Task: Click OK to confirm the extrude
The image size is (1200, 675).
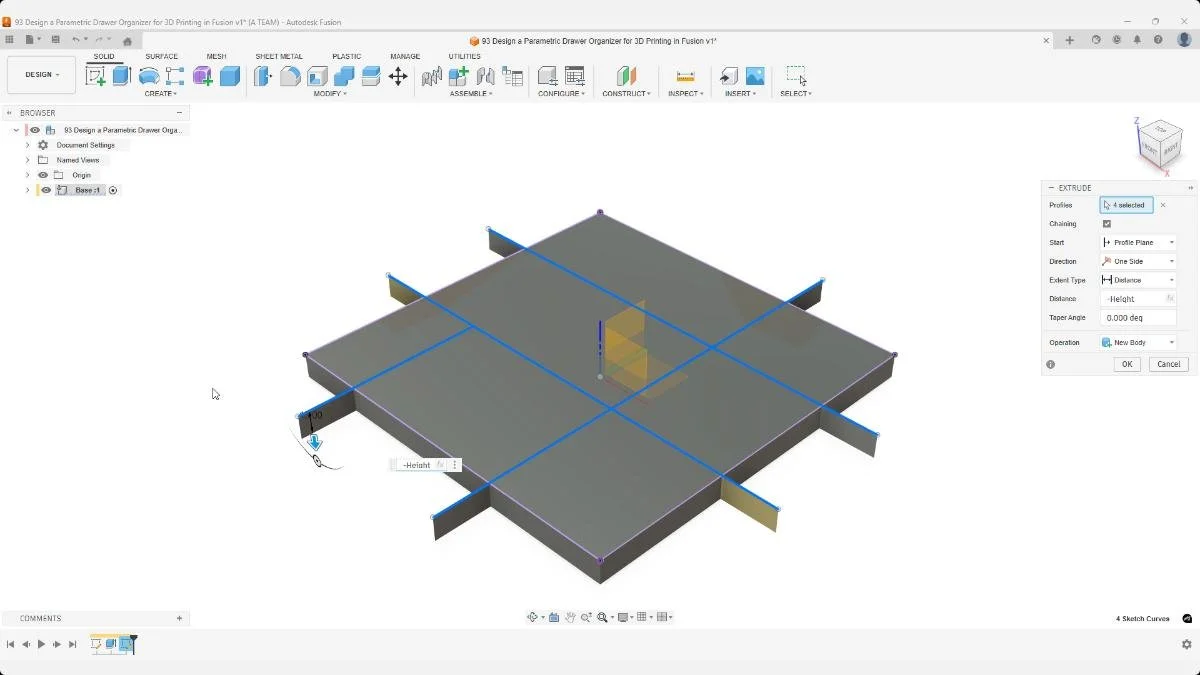Action: (x=1126, y=364)
